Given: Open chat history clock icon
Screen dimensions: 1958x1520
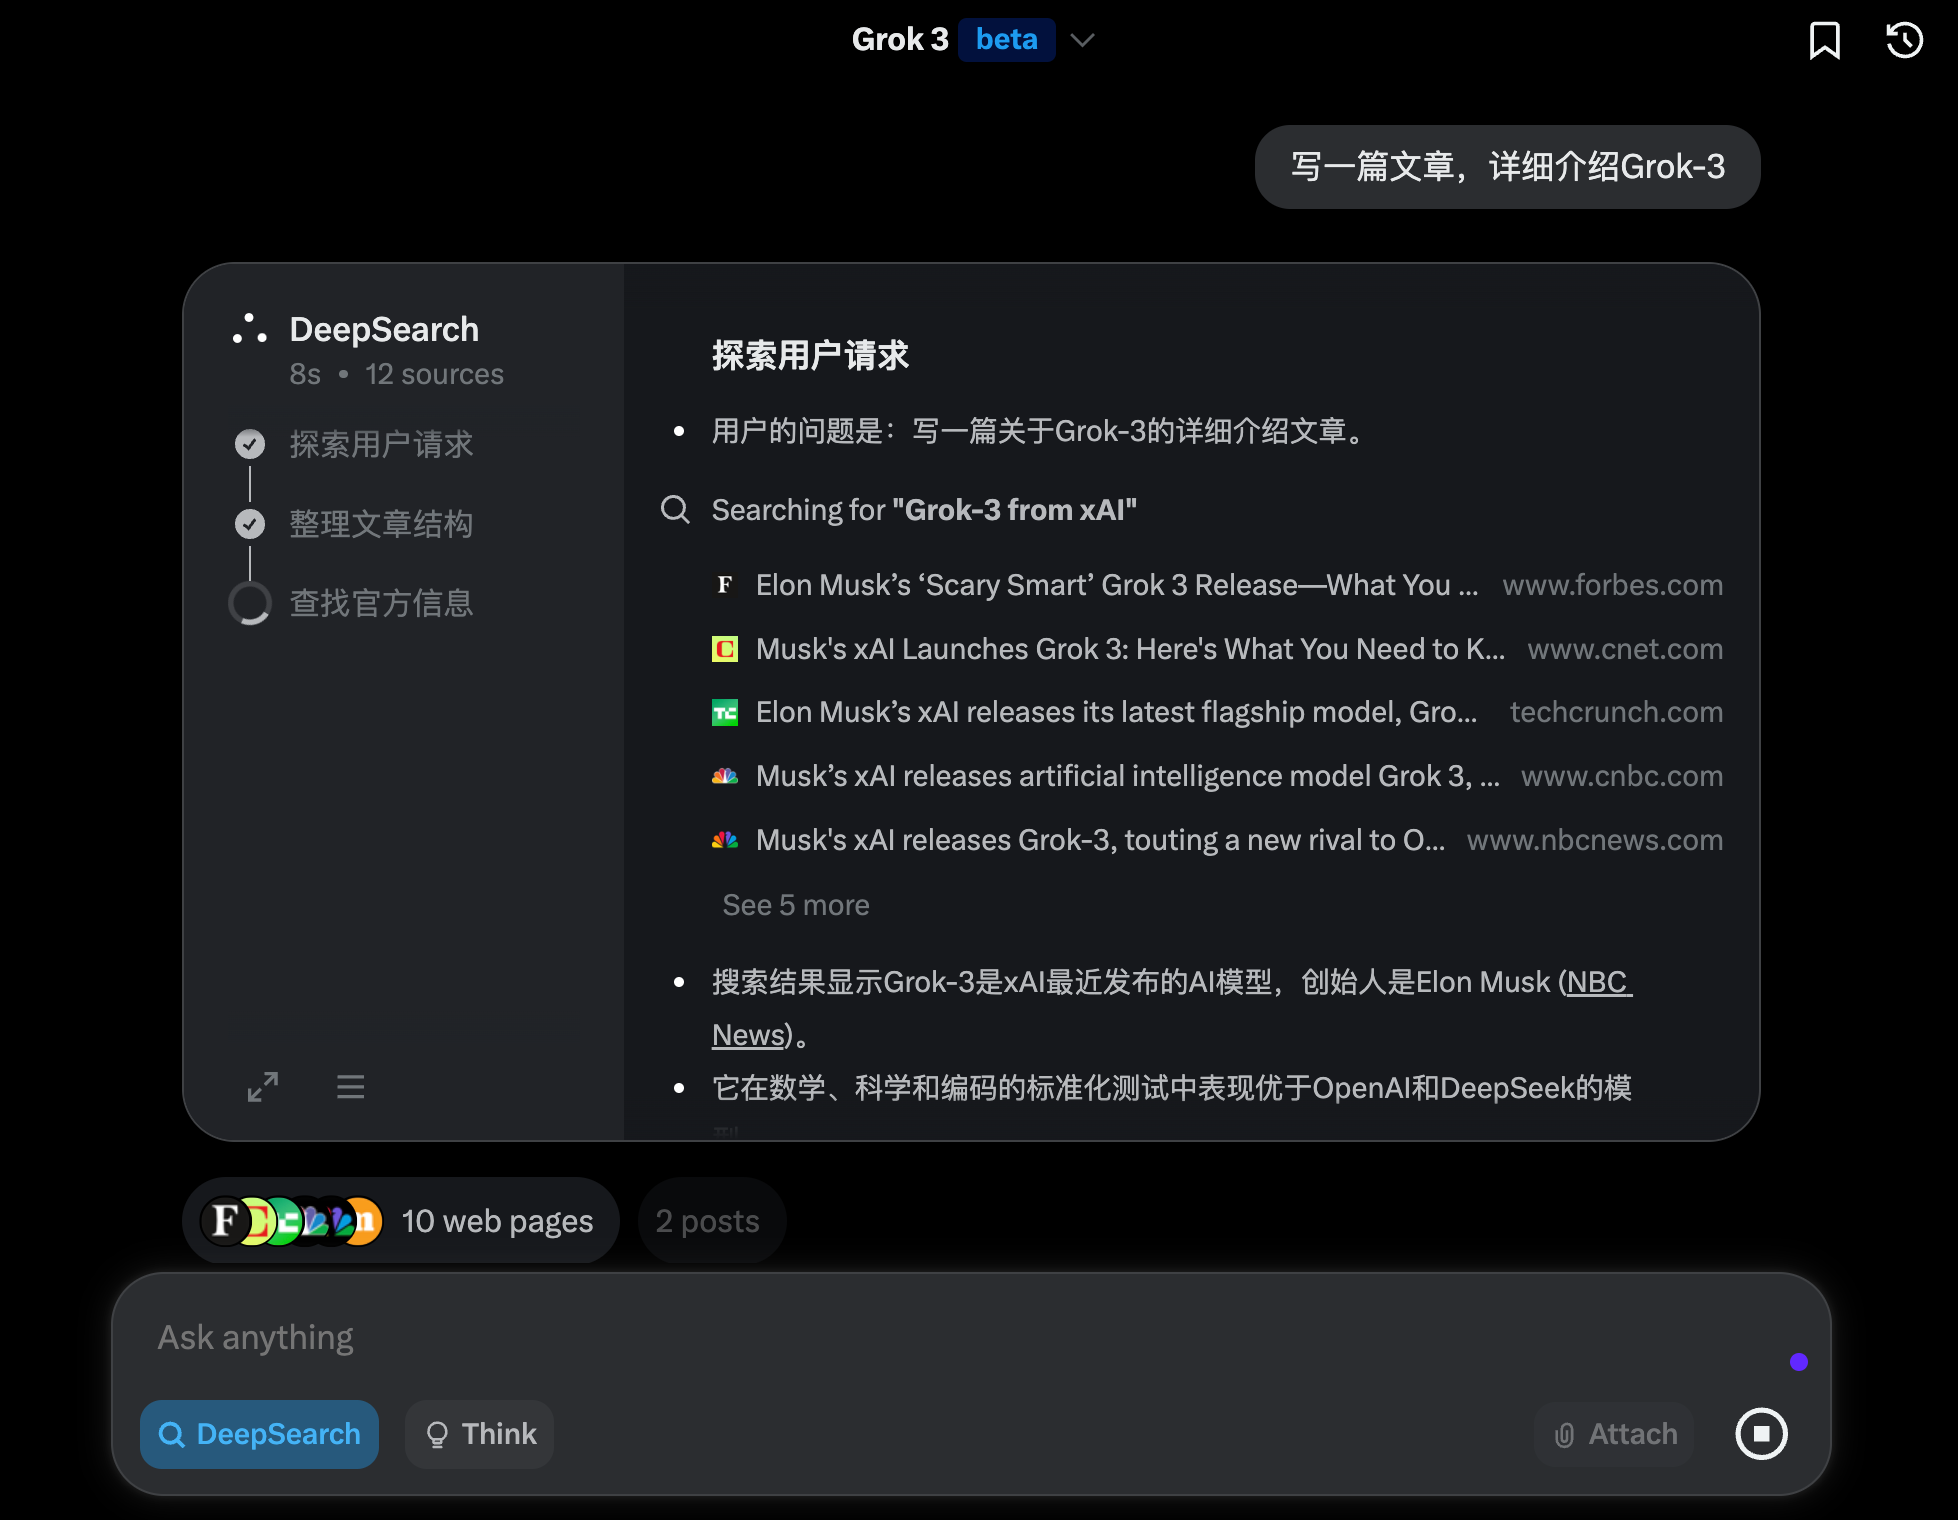Looking at the screenshot, I should click(1904, 41).
